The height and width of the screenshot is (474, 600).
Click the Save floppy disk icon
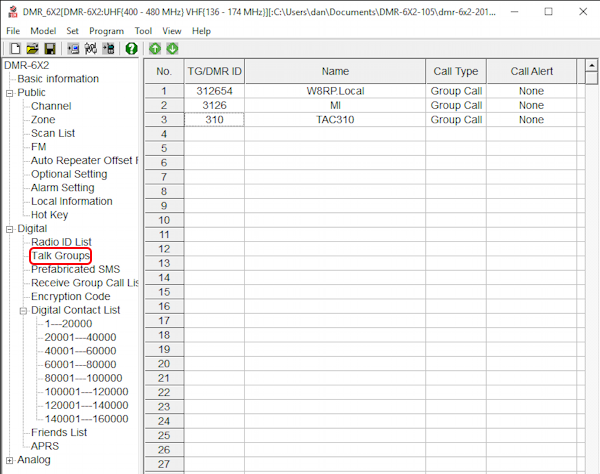pos(48,48)
